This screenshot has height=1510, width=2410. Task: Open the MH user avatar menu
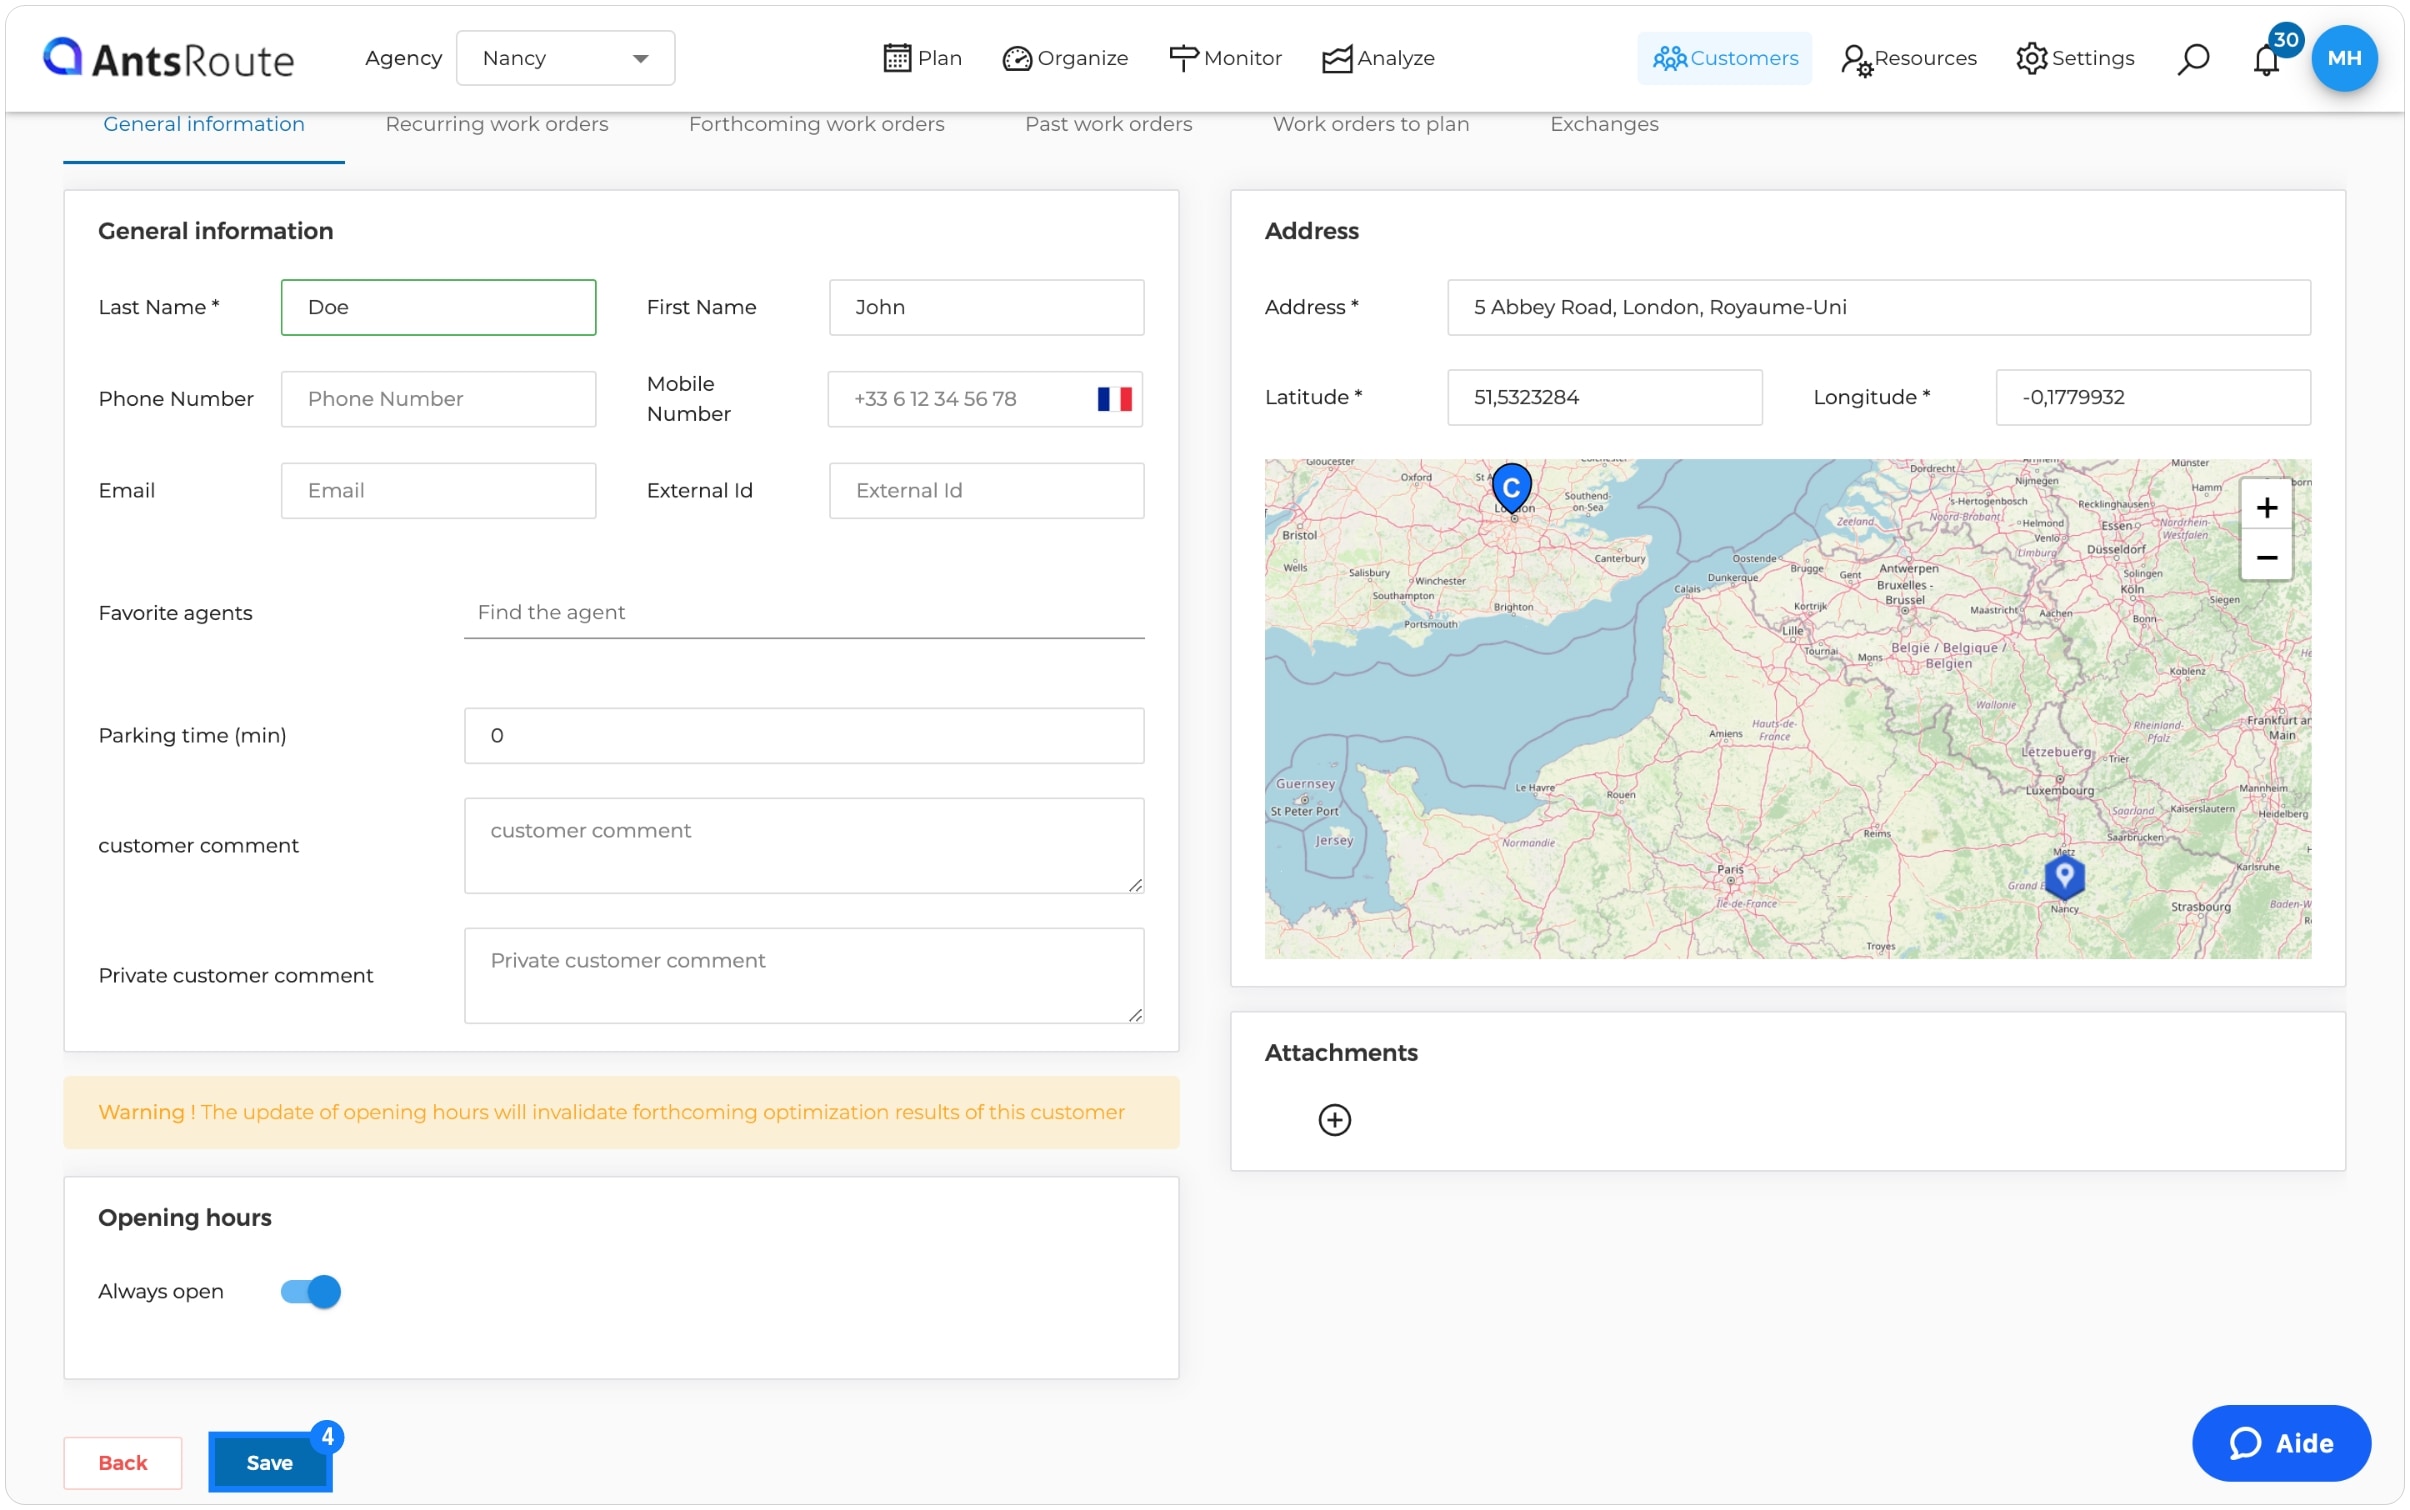(x=2343, y=58)
